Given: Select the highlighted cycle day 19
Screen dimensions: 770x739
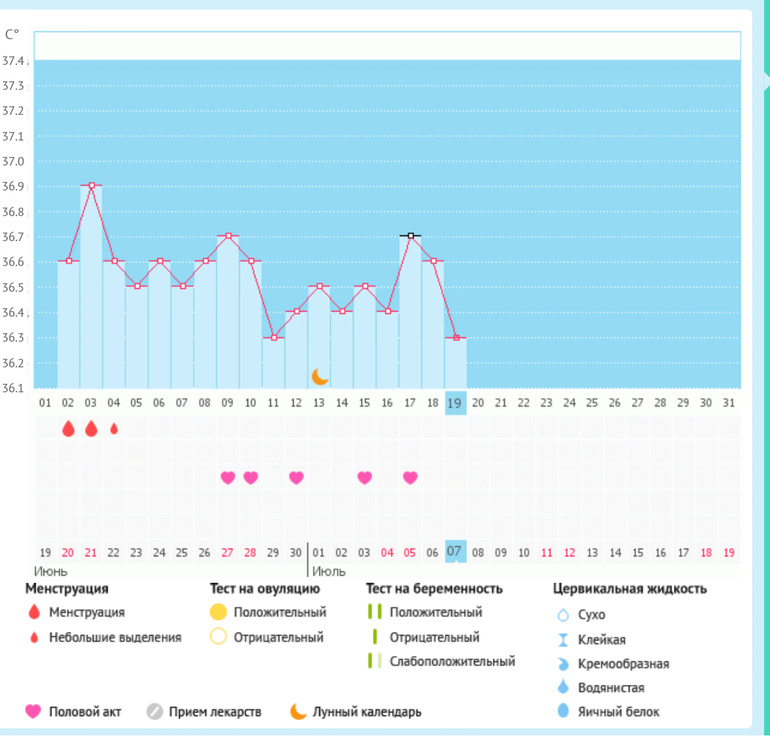Looking at the screenshot, I should pyautogui.click(x=455, y=402).
